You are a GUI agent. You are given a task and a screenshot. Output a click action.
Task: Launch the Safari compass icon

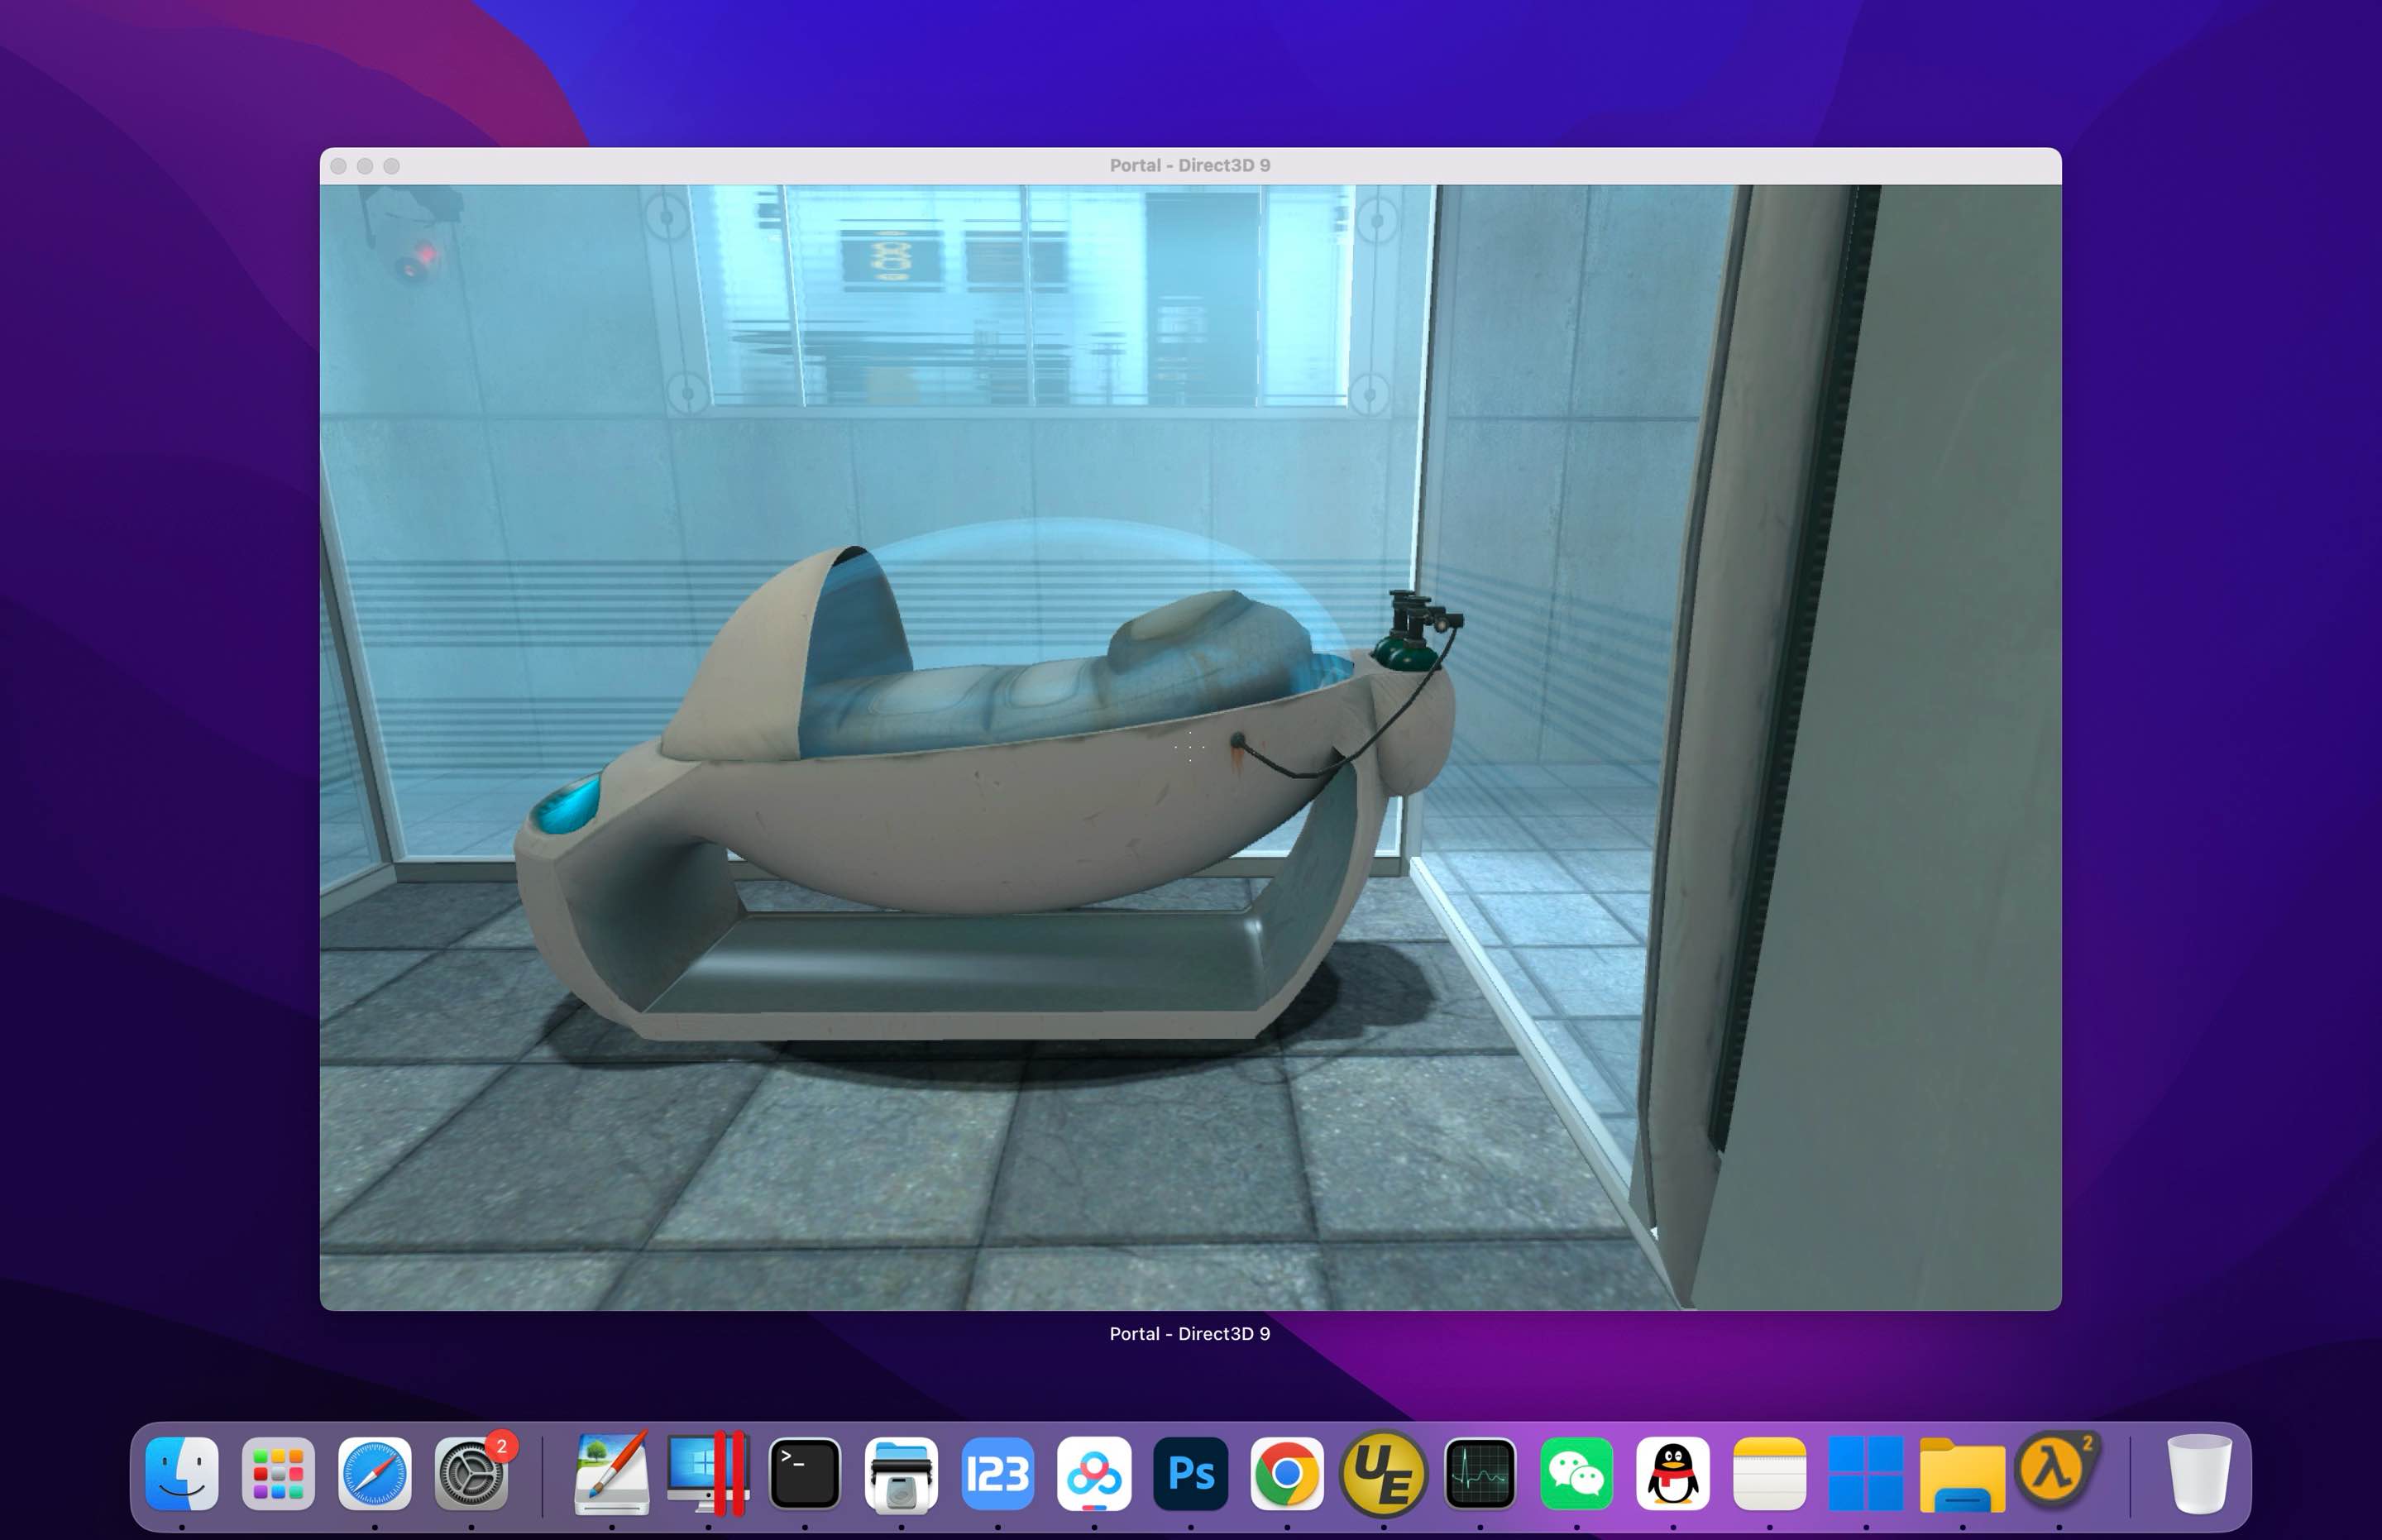point(375,1474)
